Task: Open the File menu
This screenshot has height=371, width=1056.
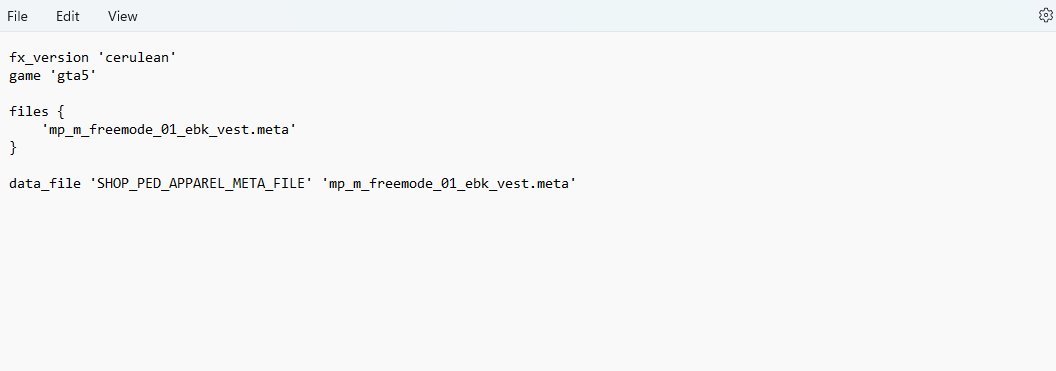Action: [x=18, y=16]
